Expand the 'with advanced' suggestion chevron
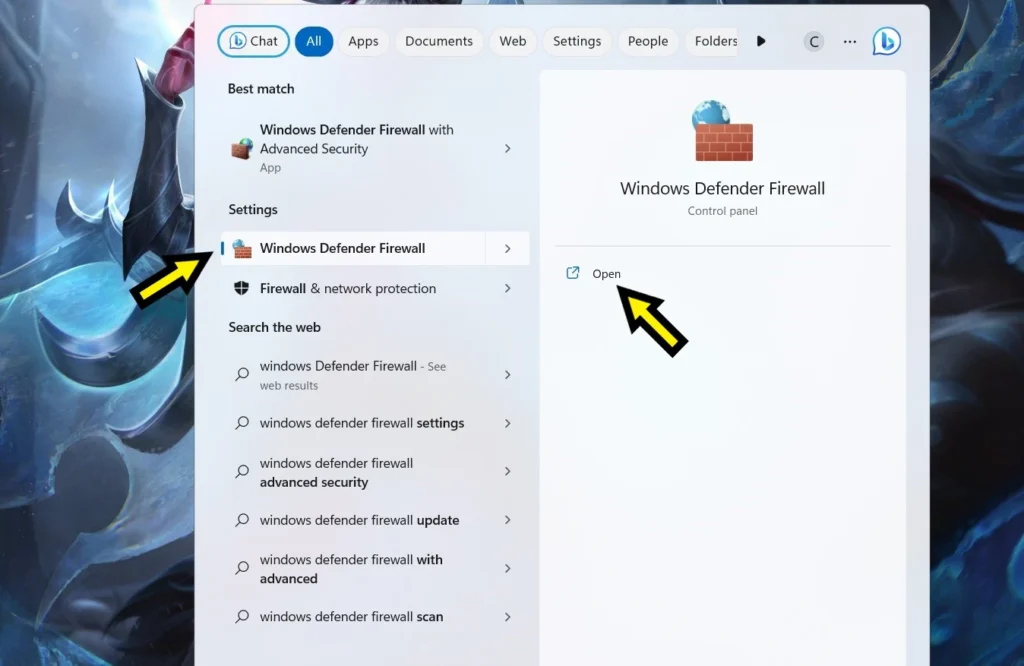Screen dimensions: 1024x666 pos(507,569)
